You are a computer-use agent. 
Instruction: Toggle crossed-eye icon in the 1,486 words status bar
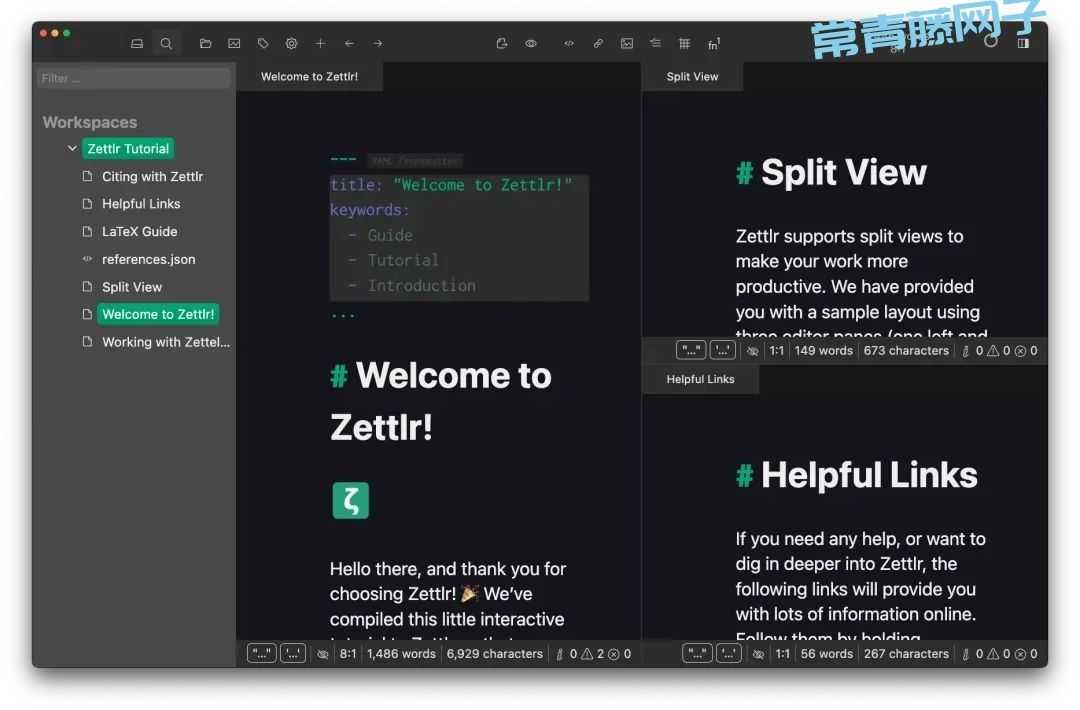(x=322, y=654)
